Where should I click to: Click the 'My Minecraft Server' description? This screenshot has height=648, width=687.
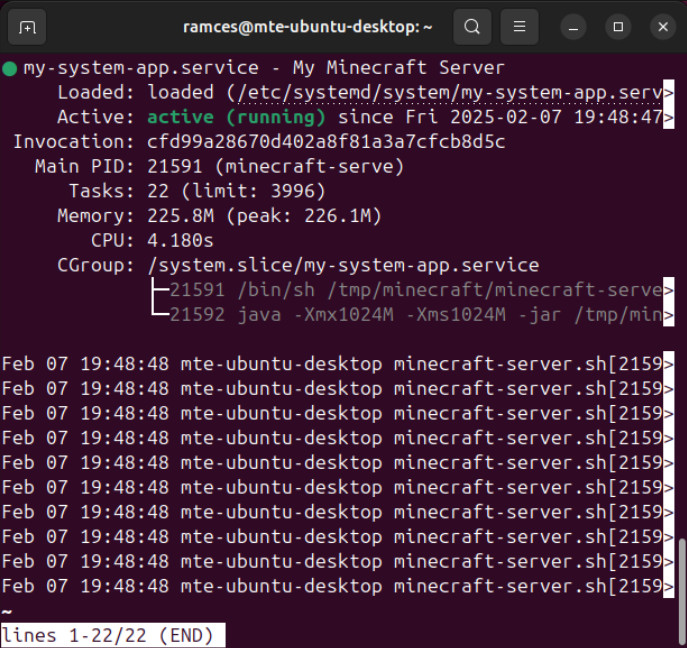click(x=398, y=68)
